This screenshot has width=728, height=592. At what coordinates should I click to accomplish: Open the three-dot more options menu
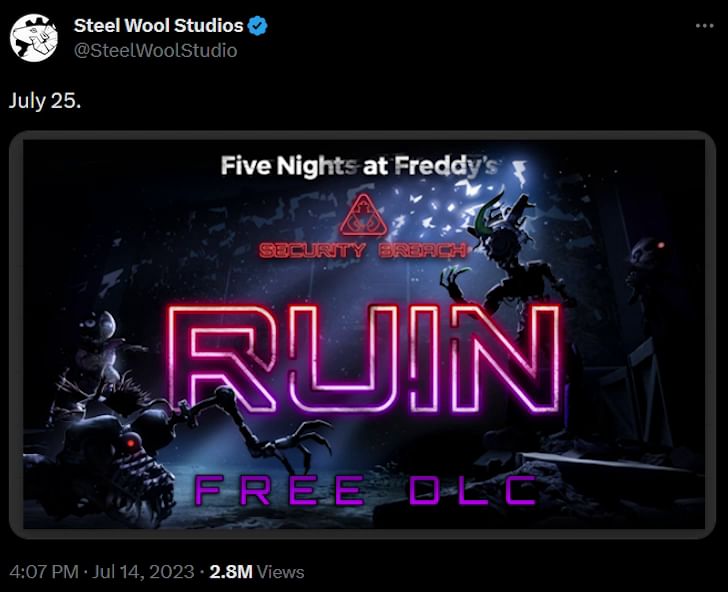704,26
